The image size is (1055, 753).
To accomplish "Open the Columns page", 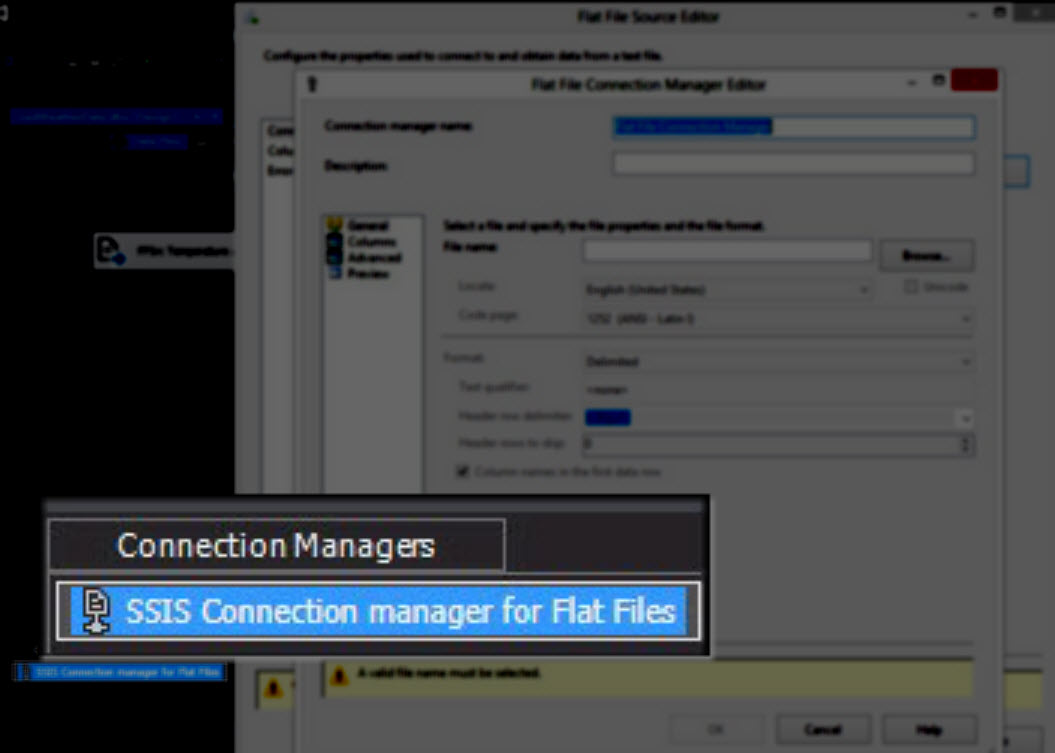I will pos(371,242).
